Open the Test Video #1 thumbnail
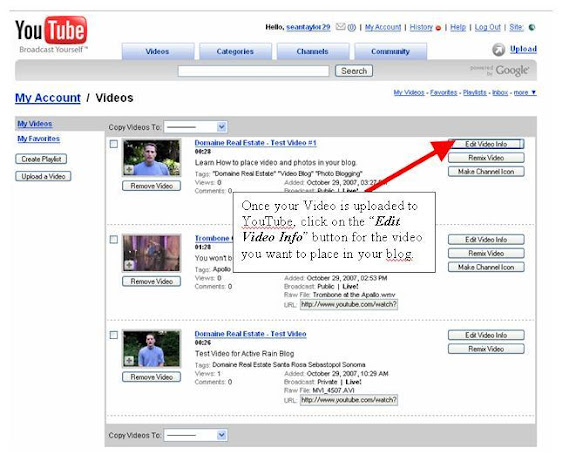This screenshot has height=475, width=576. 151,158
